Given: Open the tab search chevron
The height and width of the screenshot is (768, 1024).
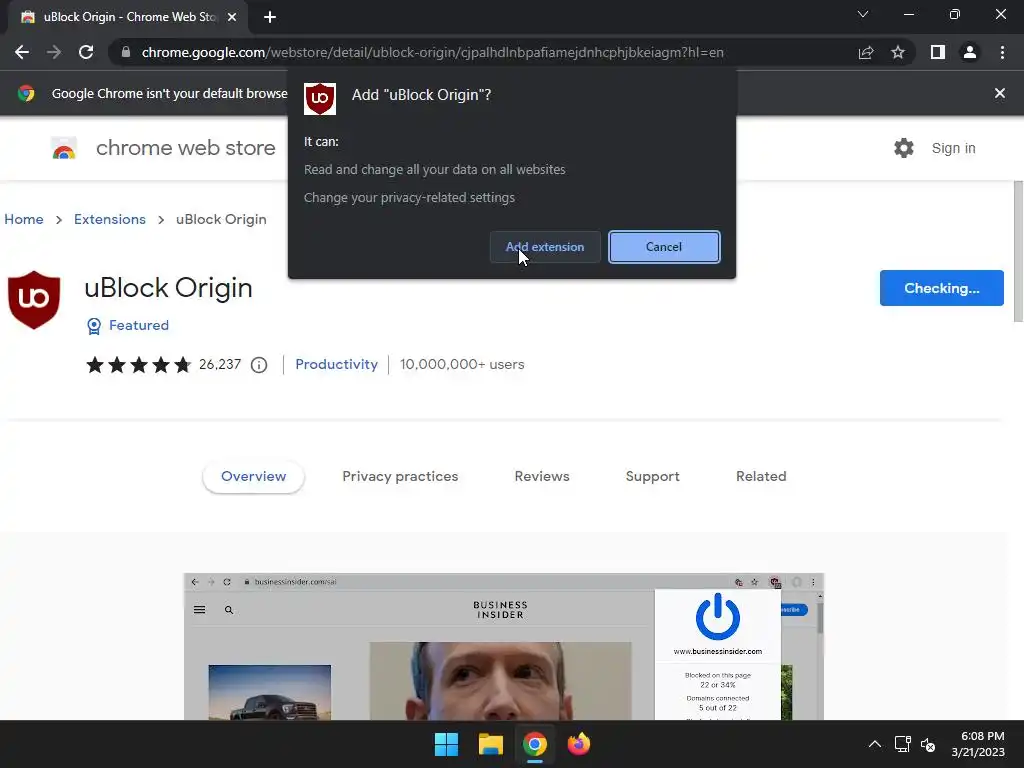Looking at the screenshot, I should click(x=863, y=14).
